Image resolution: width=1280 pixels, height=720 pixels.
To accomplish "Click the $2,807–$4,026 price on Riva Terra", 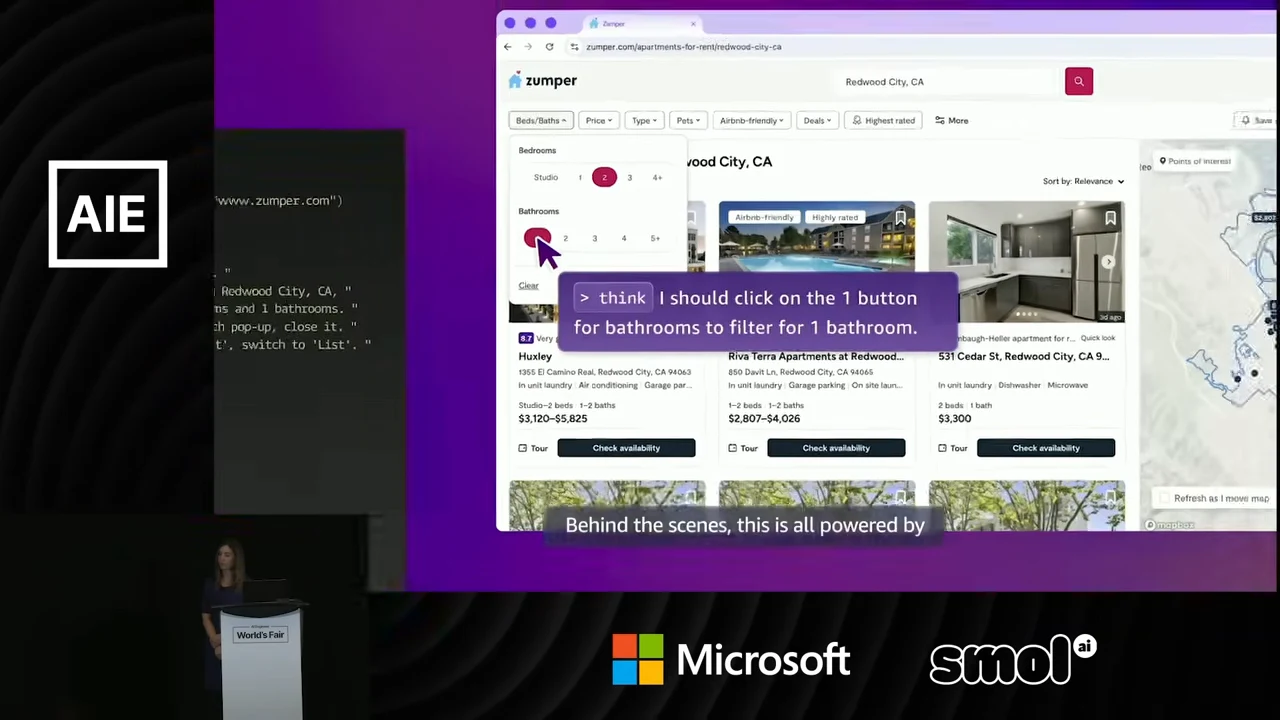I will click(764, 419).
